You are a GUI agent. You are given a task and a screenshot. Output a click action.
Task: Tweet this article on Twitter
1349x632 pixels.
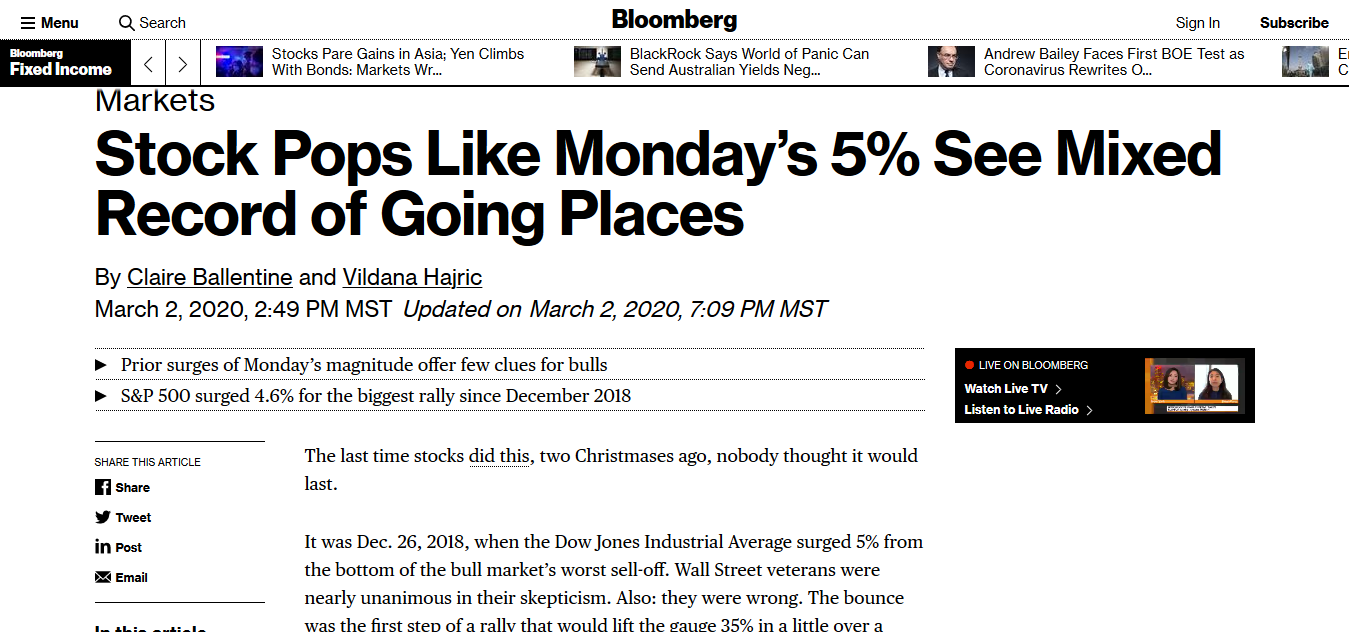pos(122,517)
